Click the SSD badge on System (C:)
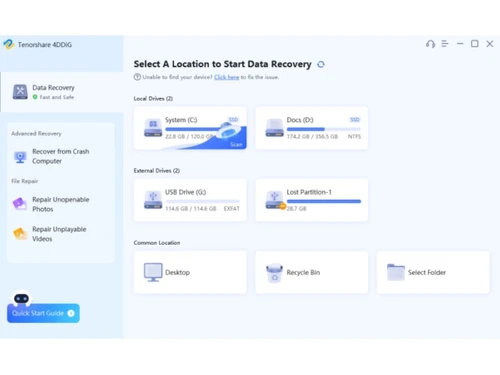Viewport: 500px width, 375px height. click(233, 120)
